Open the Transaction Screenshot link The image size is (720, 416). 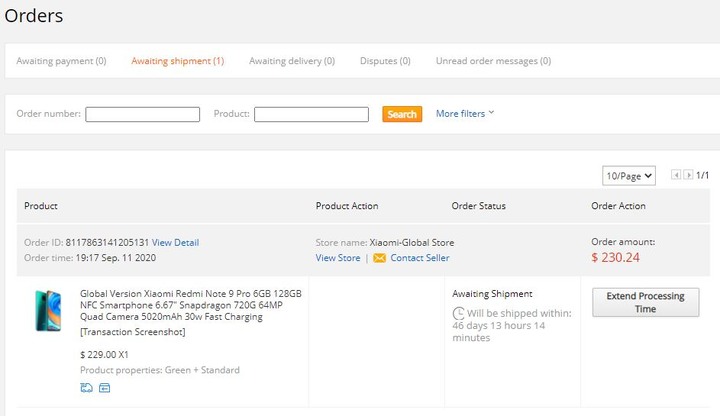133,332
